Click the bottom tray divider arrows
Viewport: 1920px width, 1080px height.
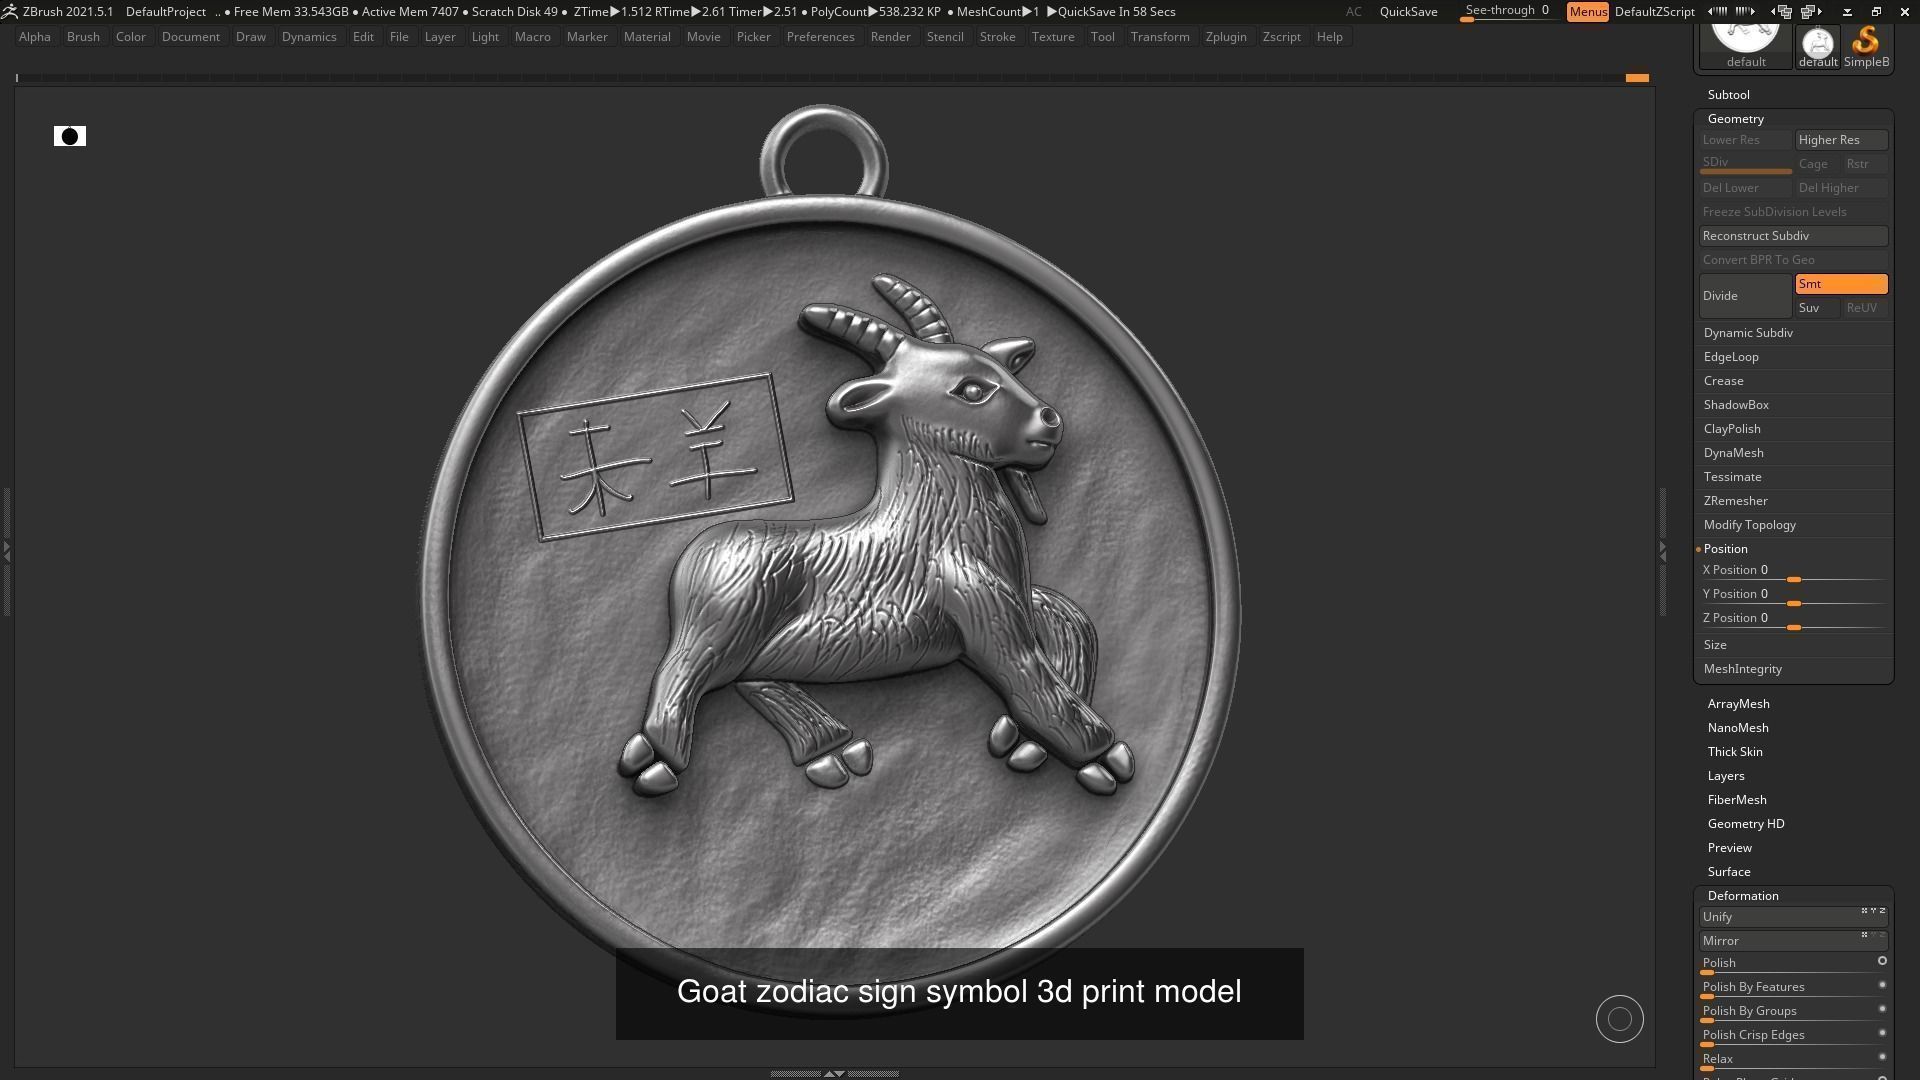[834, 1073]
